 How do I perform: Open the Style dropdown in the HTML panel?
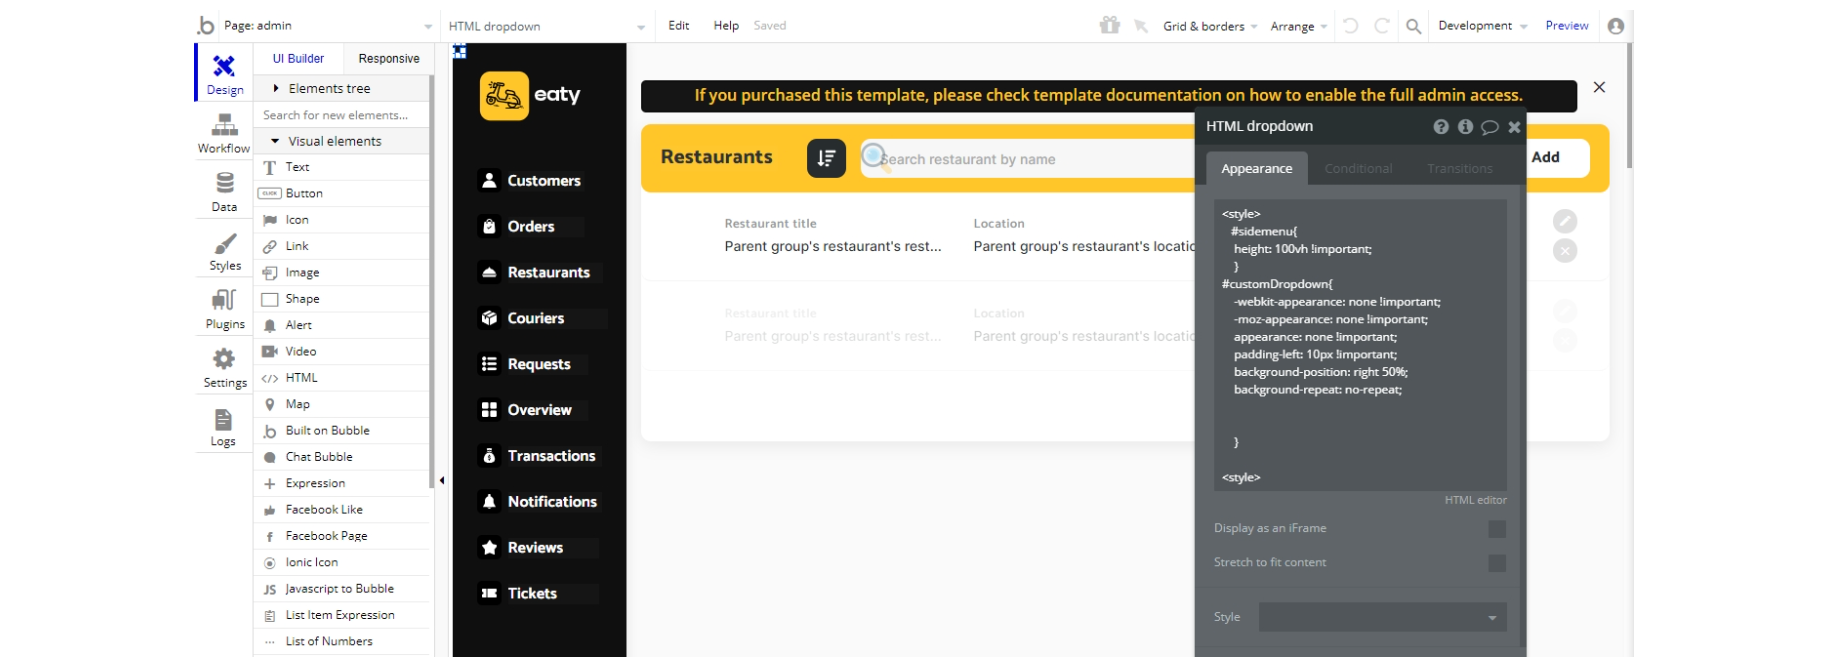point(1382,617)
